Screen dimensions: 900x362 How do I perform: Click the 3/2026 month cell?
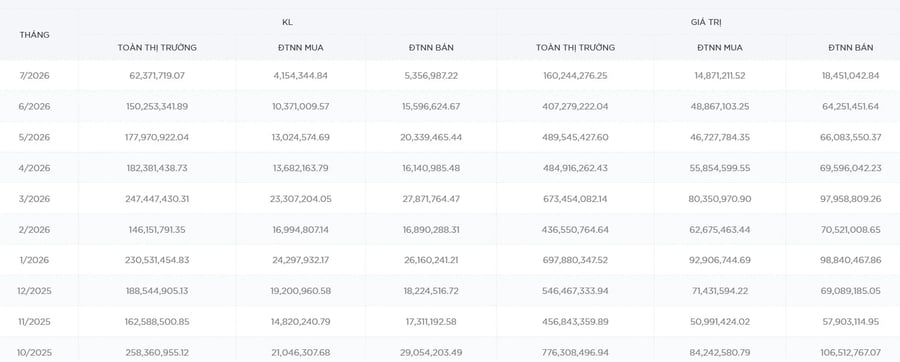(x=34, y=199)
